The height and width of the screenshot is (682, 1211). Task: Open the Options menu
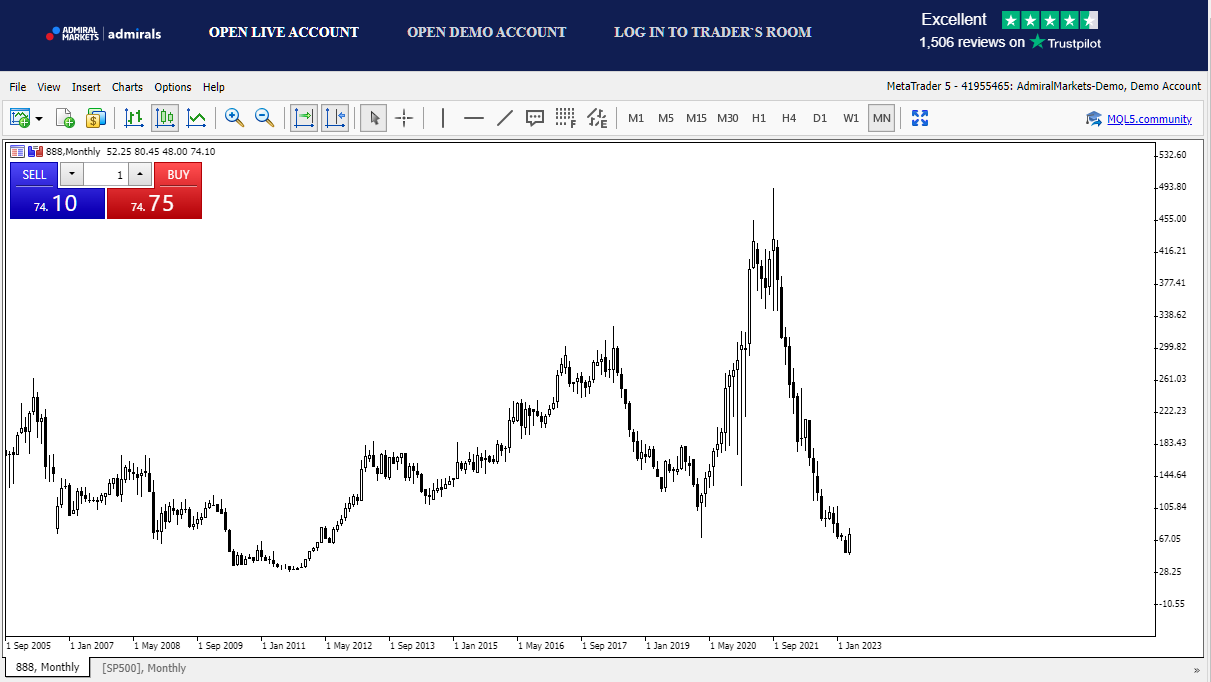click(x=173, y=87)
